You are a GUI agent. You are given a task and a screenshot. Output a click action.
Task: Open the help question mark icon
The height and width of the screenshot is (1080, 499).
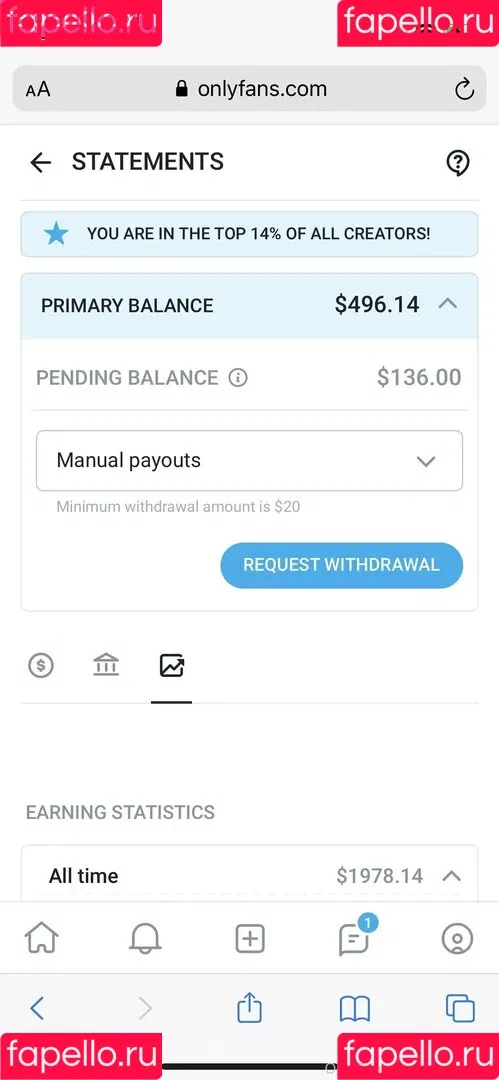[458, 163]
